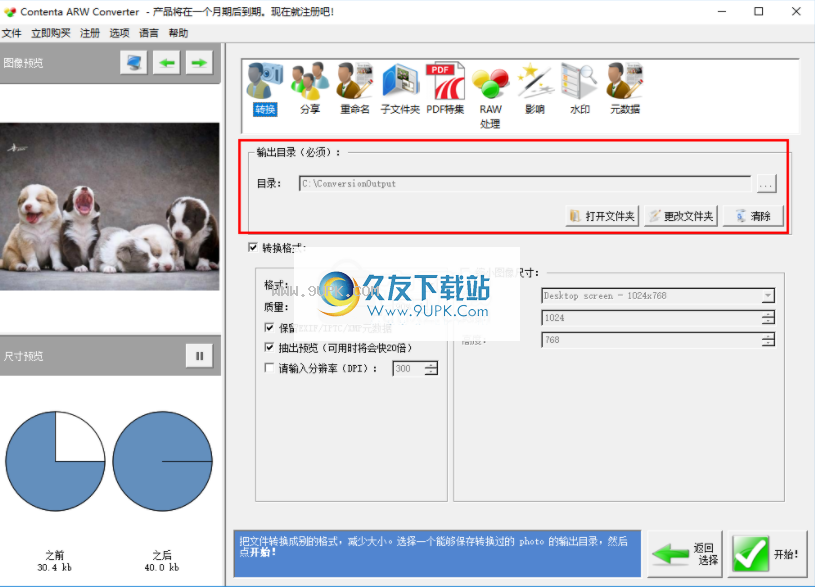Open the 帮助 menu
Image resolution: width=815 pixels, height=588 pixels.
(178, 33)
